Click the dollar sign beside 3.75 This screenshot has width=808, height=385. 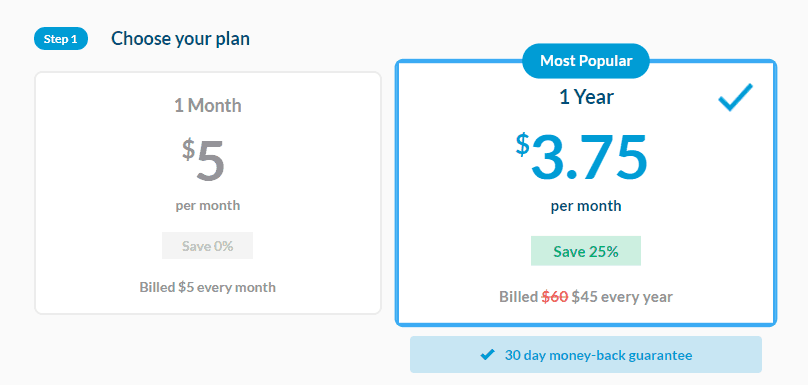tap(523, 144)
